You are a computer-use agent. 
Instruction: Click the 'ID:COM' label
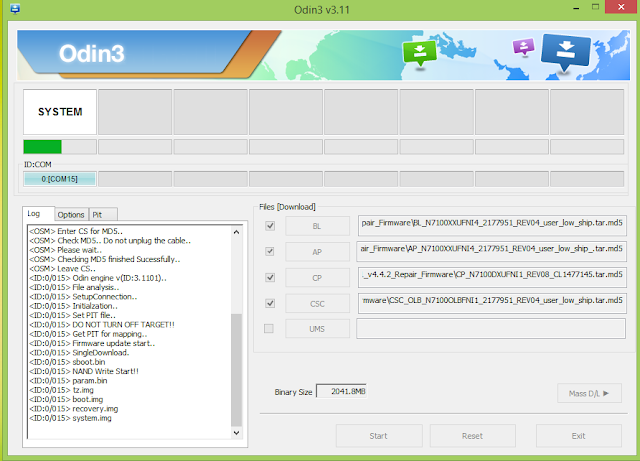[x=38, y=164]
